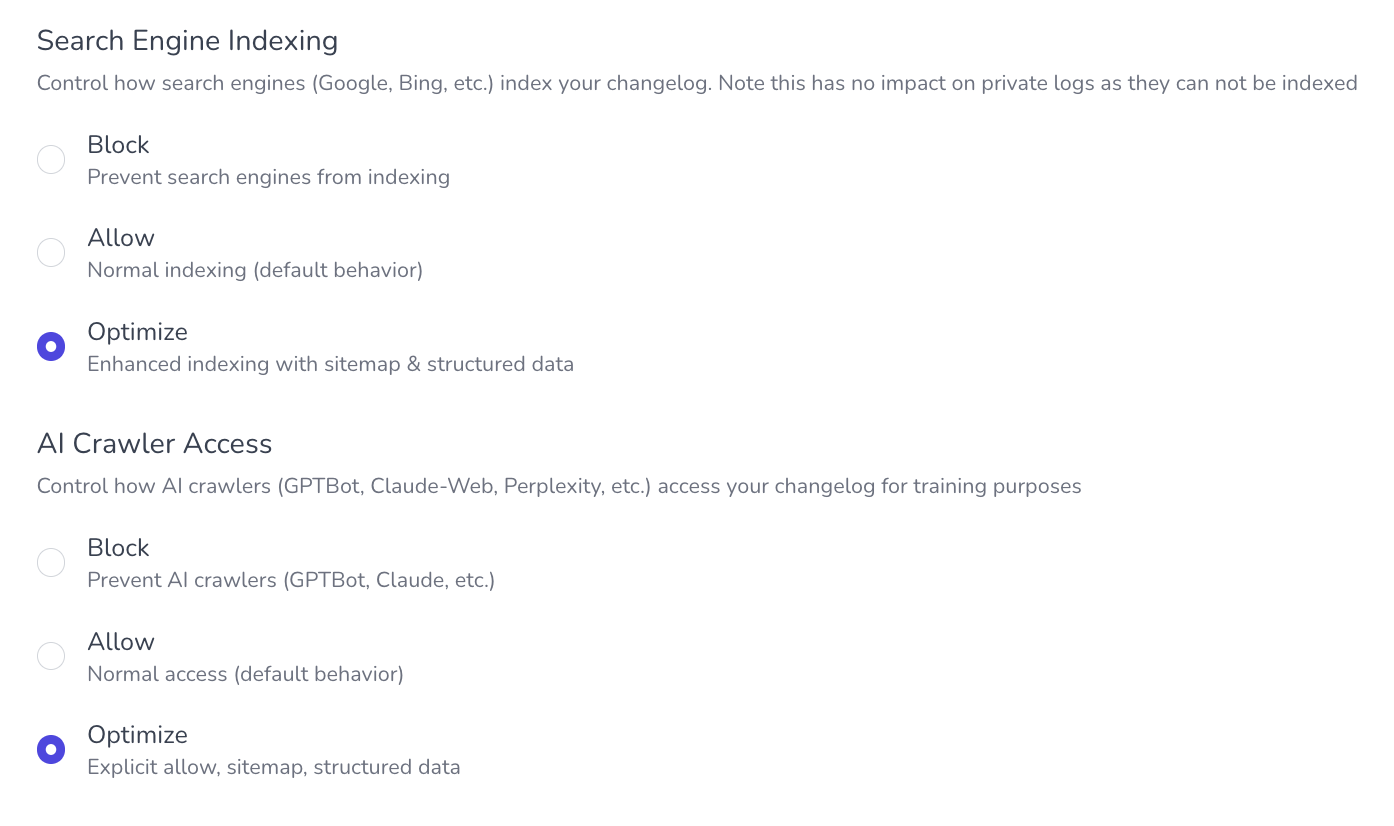Click "Prevent AI crawlers (GPTBot, Claude, etc.)" text
The height and width of the screenshot is (826, 1394).
click(x=291, y=580)
